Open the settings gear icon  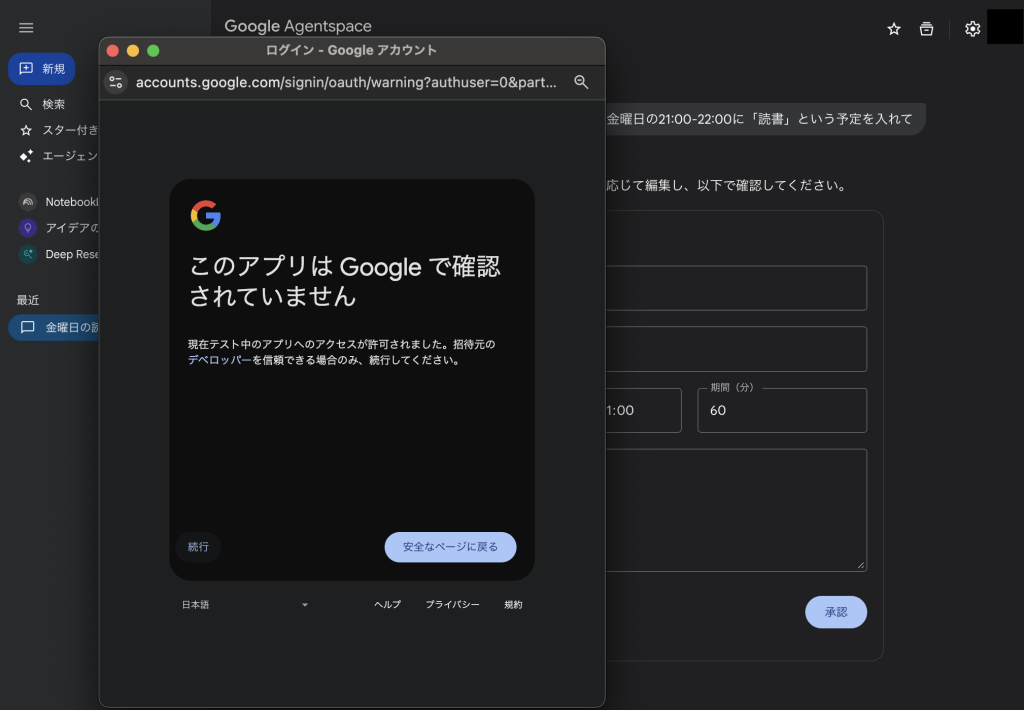(x=972, y=29)
